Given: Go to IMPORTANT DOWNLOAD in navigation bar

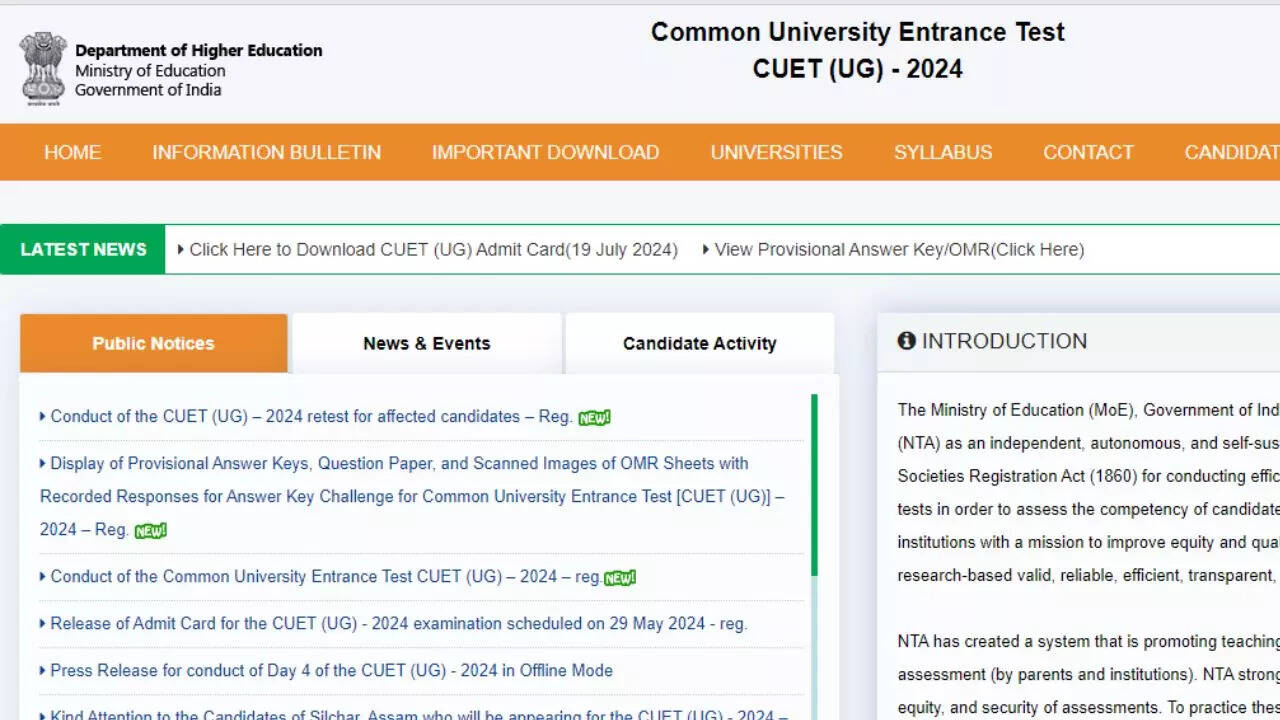Looking at the screenshot, I should [545, 152].
